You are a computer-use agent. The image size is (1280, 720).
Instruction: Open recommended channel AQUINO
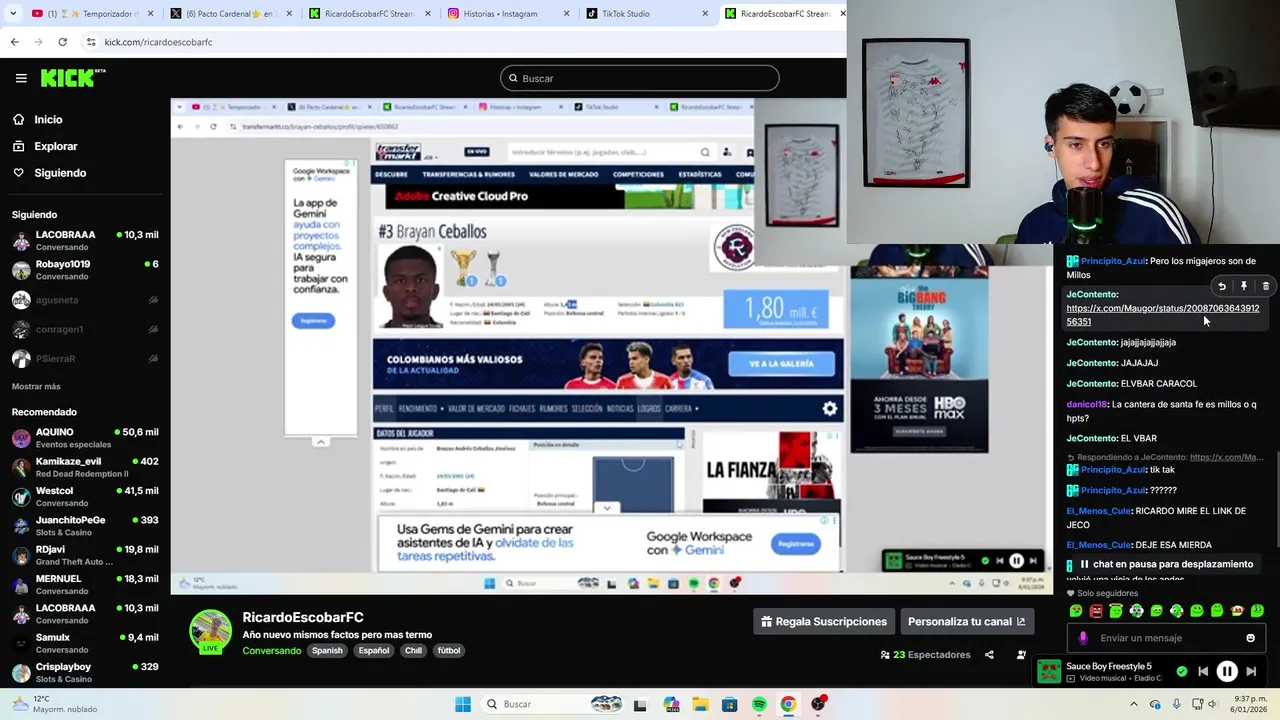85,438
